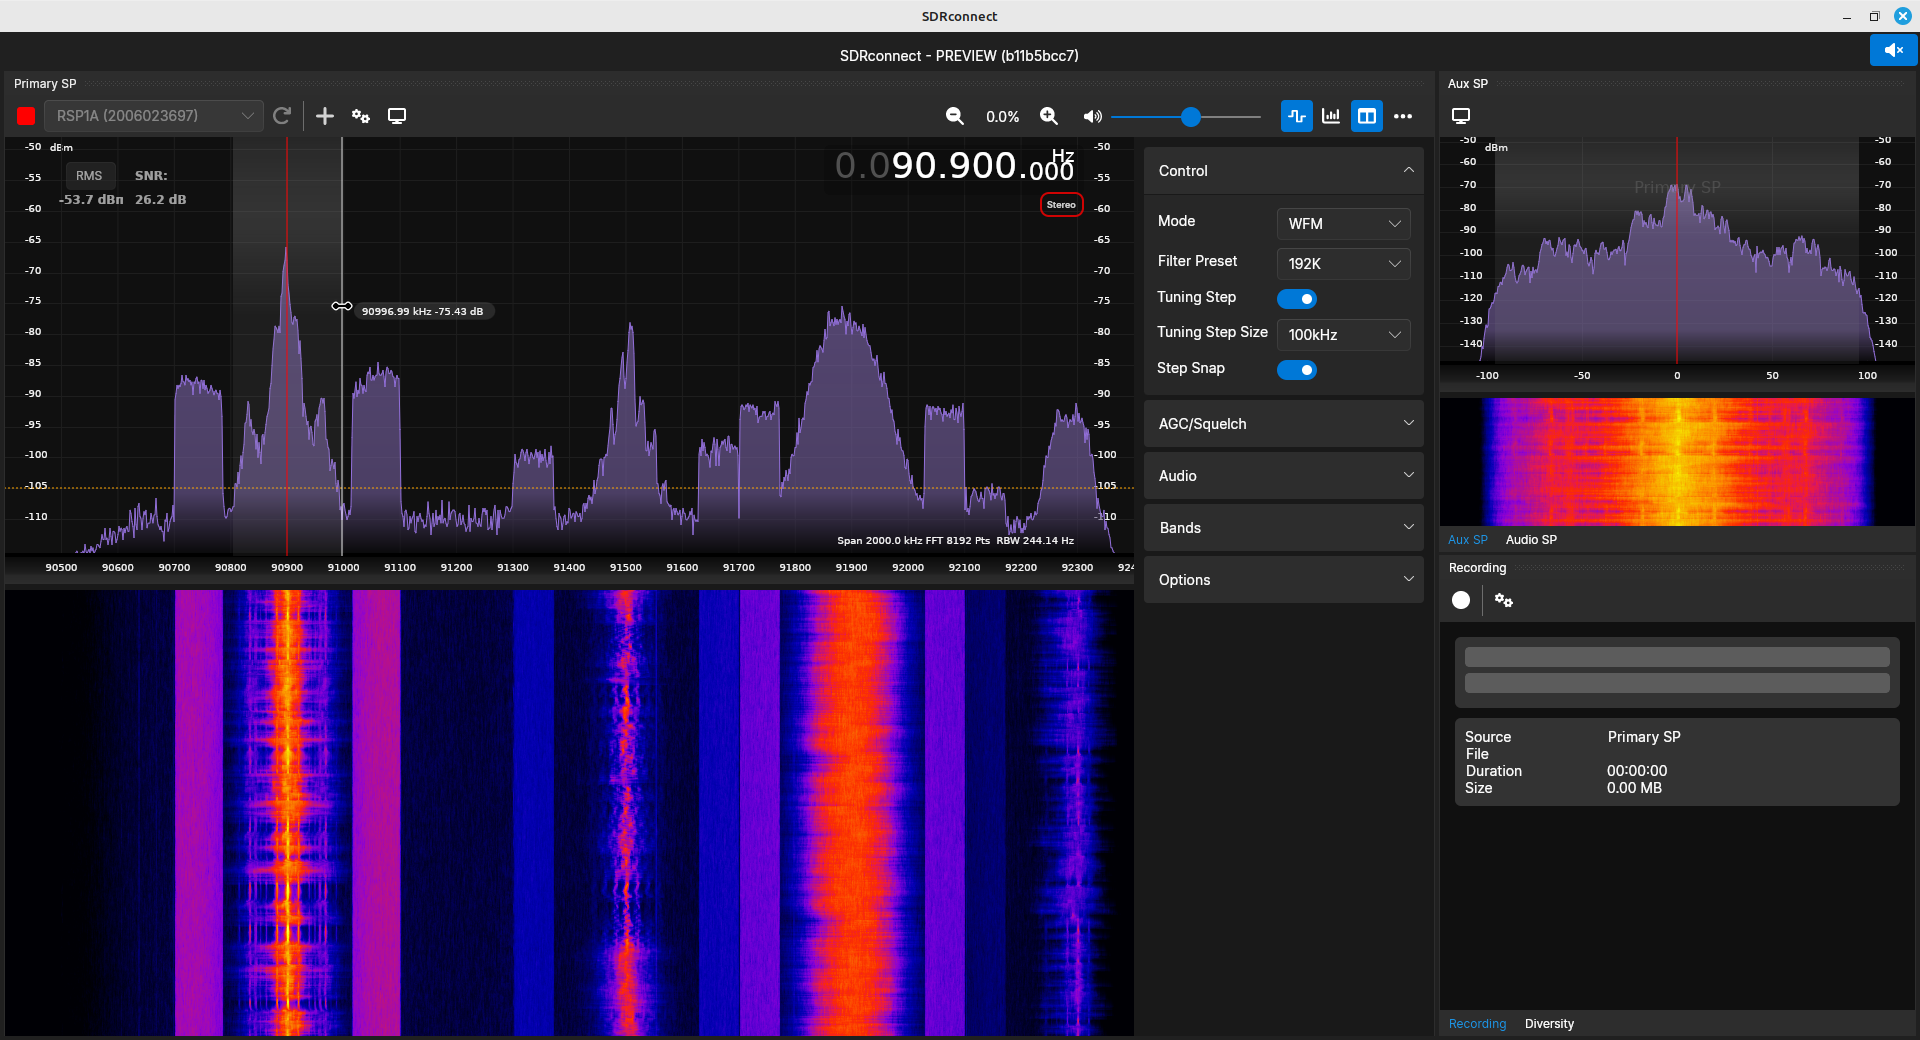Viewport: 1920px width, 1040px height.
Task: Click the Aux SP display monitor icon
Action: (1461, 116)
